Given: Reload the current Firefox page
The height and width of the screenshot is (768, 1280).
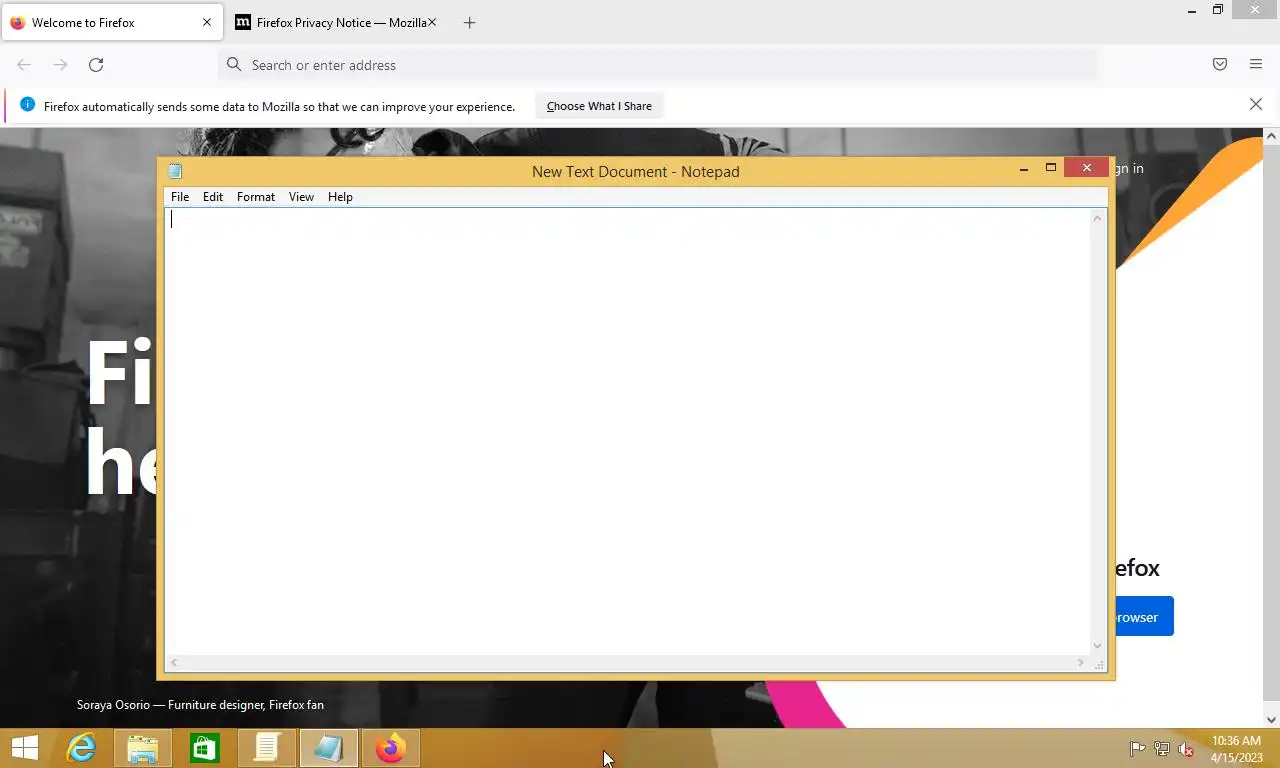Looking at the screenshot, I should click(x=96, y=65).
